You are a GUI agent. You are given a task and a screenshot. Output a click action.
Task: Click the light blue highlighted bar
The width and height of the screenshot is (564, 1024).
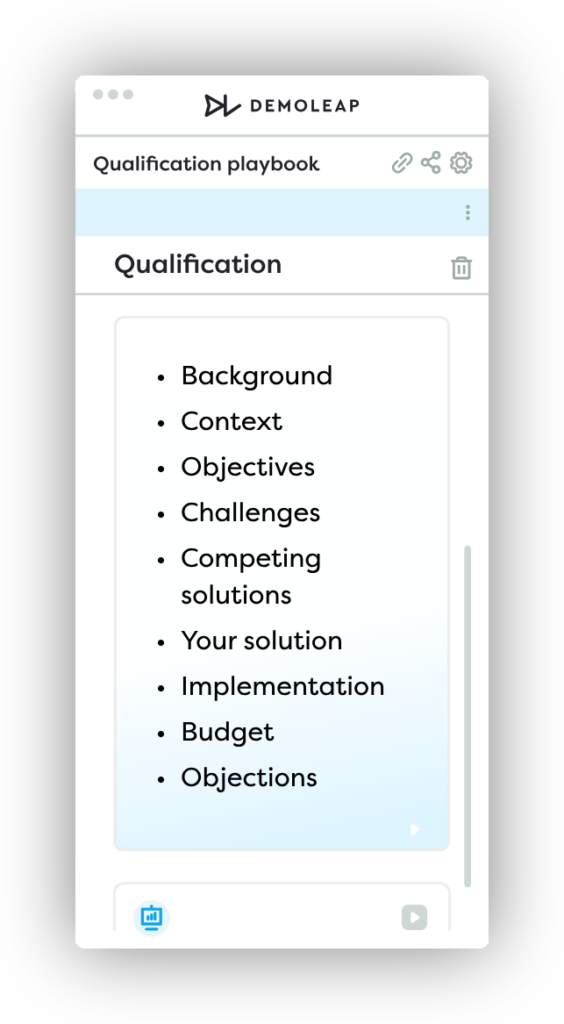point(282,212)
